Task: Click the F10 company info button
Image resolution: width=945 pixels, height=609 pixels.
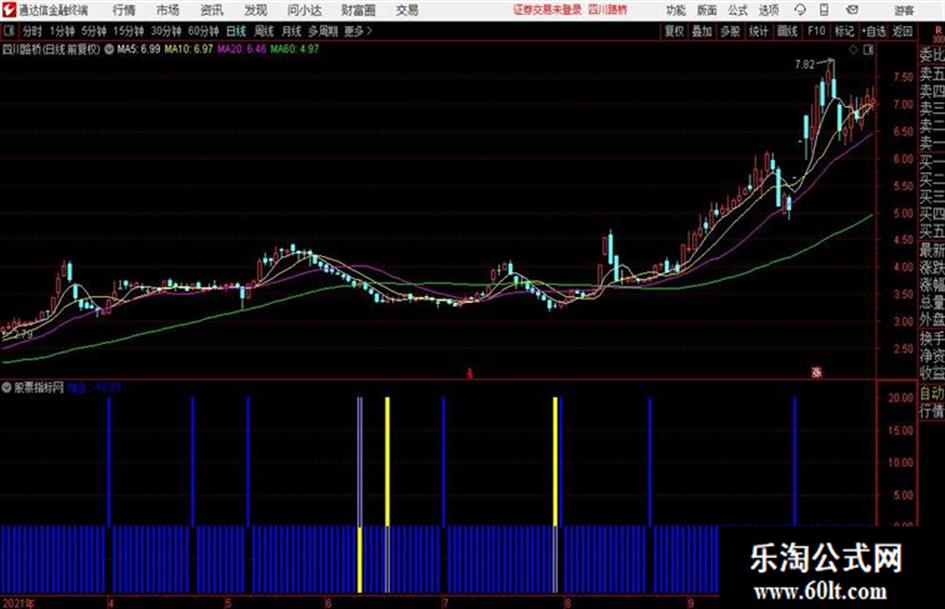Action: tap(816, 31)
